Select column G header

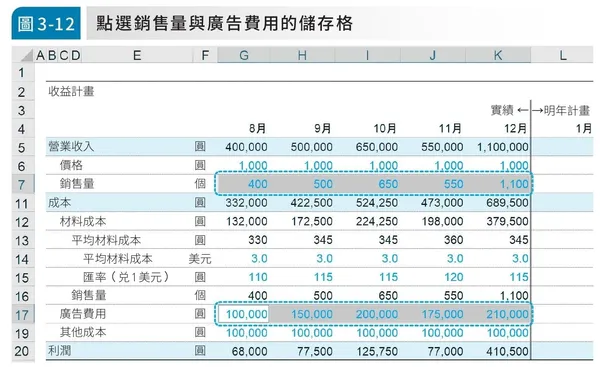(x=244, y=55)
